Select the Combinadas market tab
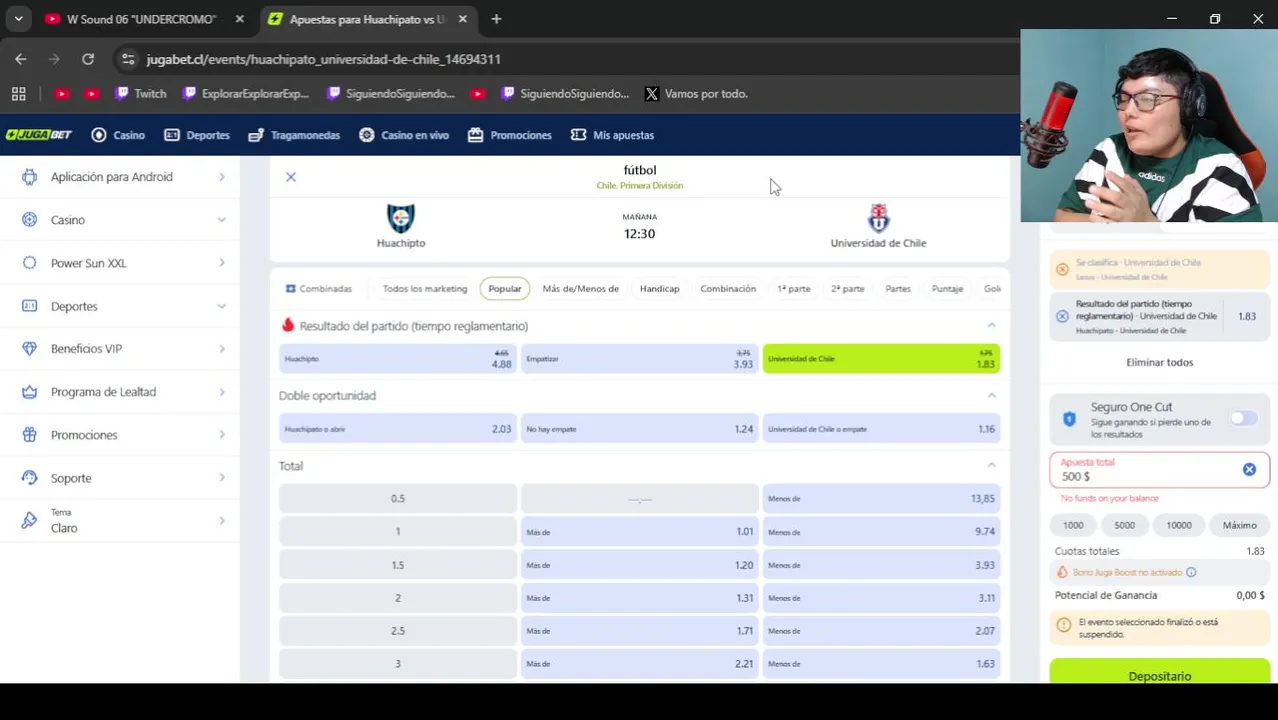 pos(319,289)
